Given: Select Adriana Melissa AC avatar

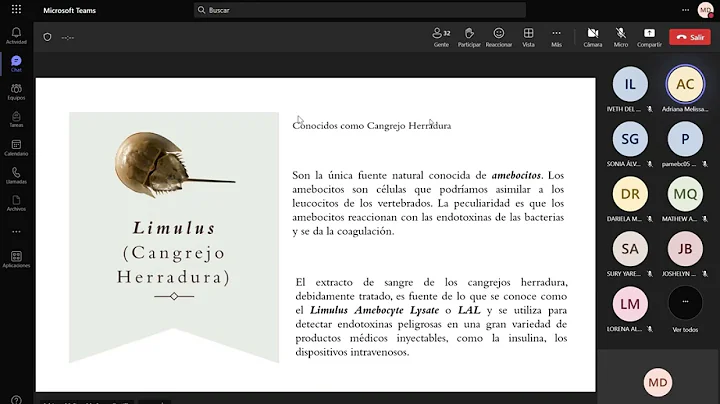Looking at the screenshot, I should tap(685, 84).
